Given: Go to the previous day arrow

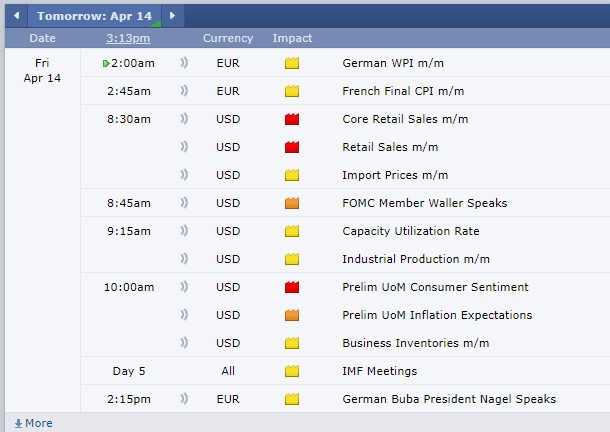Looking at the screenshot, I should [x=16, y=16].
